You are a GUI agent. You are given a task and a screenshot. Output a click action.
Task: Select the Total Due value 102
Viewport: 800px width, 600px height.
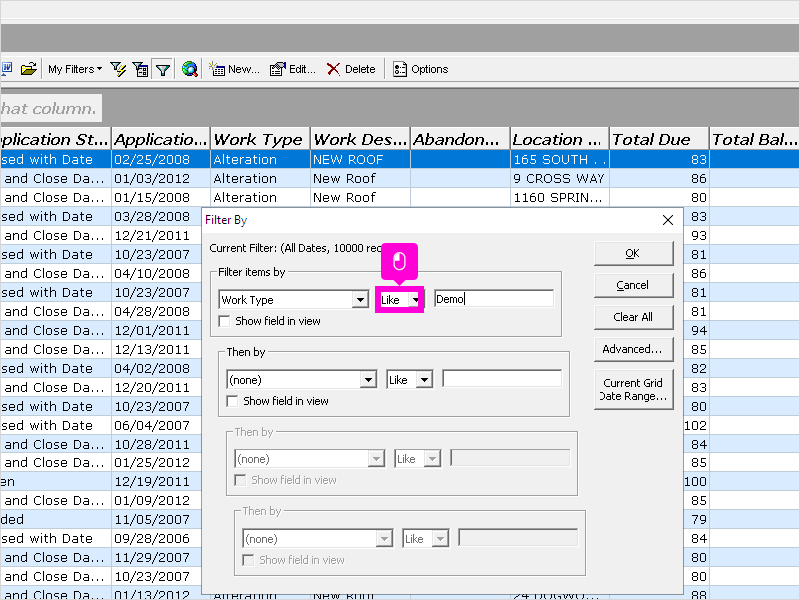(695, 425)
